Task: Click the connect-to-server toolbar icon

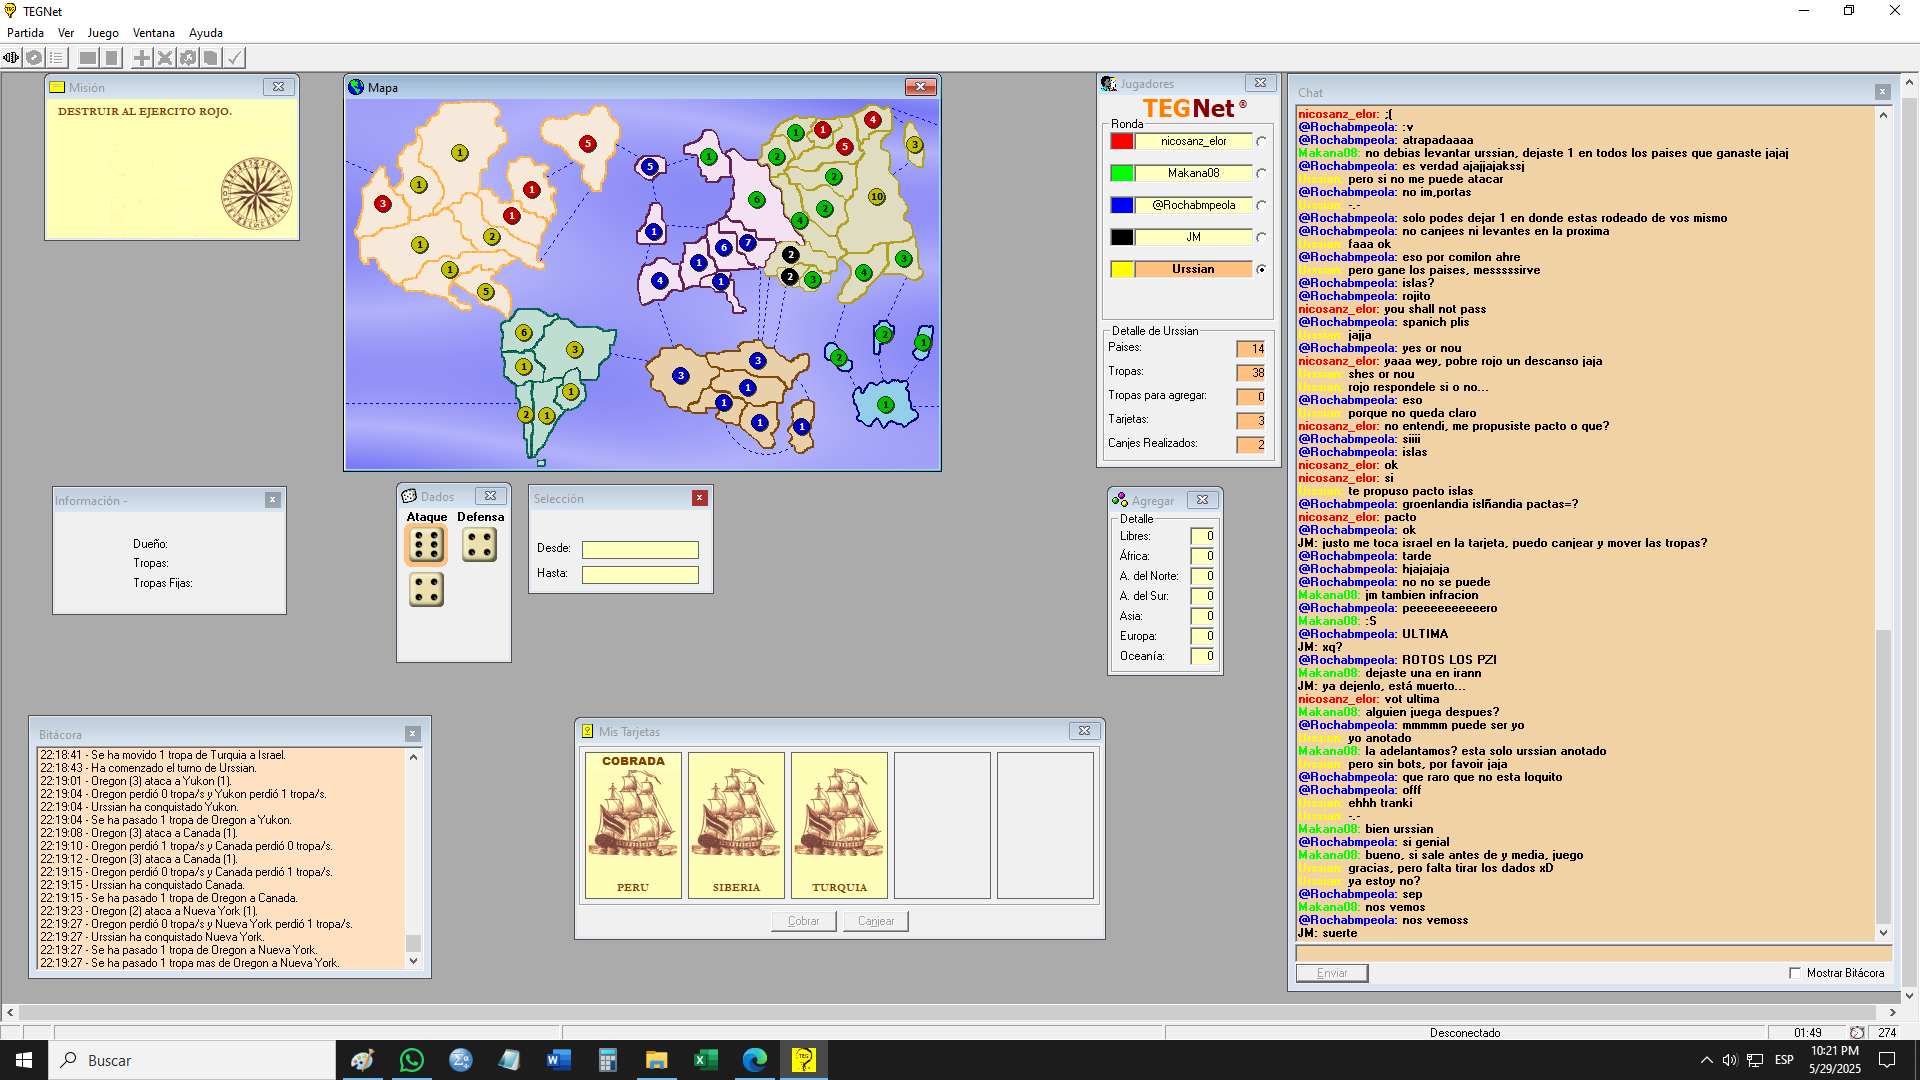Action: click(x=11, y=58)
